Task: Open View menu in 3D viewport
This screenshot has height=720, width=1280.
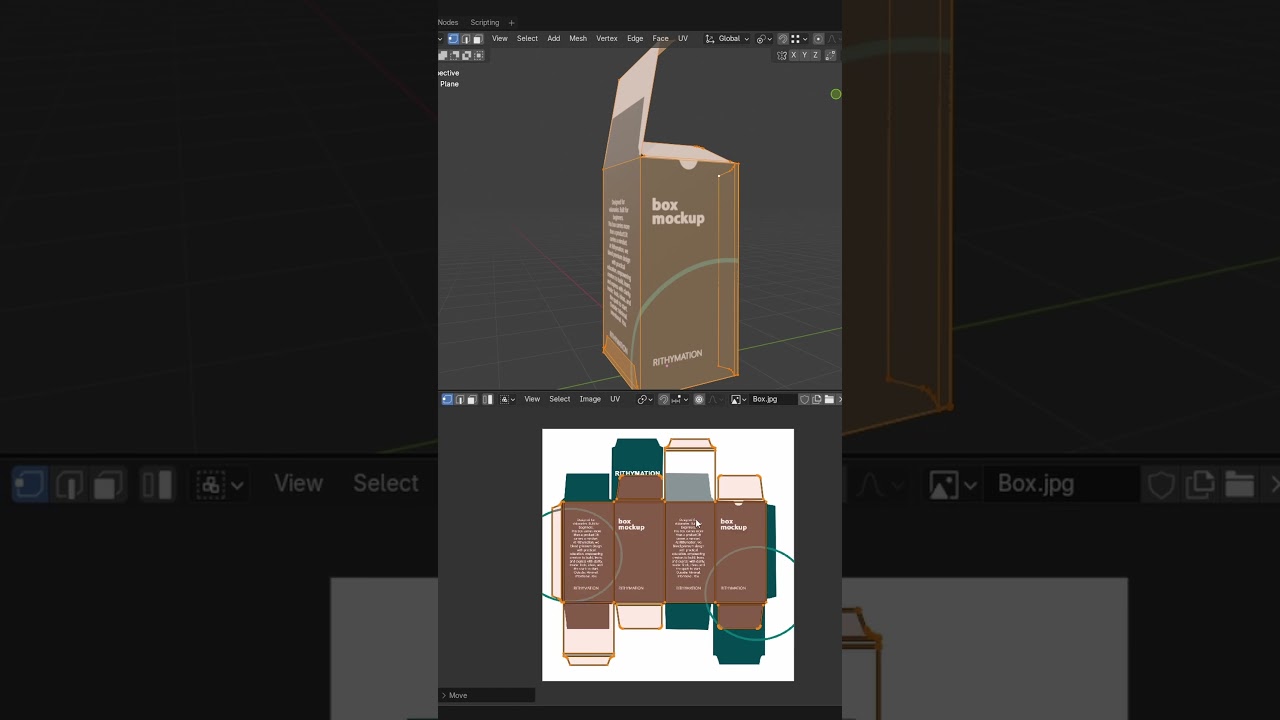Action: pos(500,39)
